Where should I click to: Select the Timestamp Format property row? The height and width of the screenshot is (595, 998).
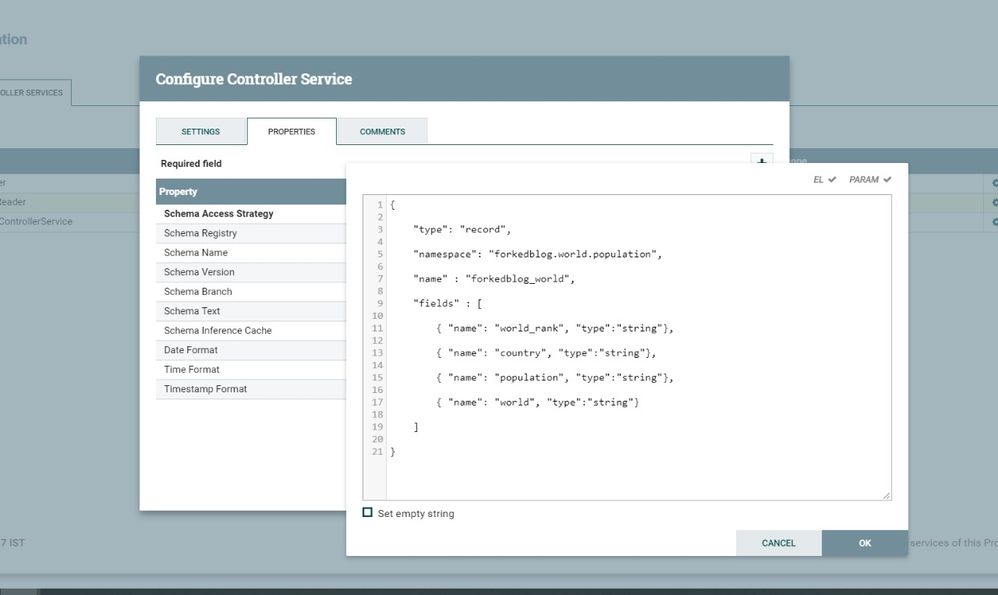coord(205,389)
